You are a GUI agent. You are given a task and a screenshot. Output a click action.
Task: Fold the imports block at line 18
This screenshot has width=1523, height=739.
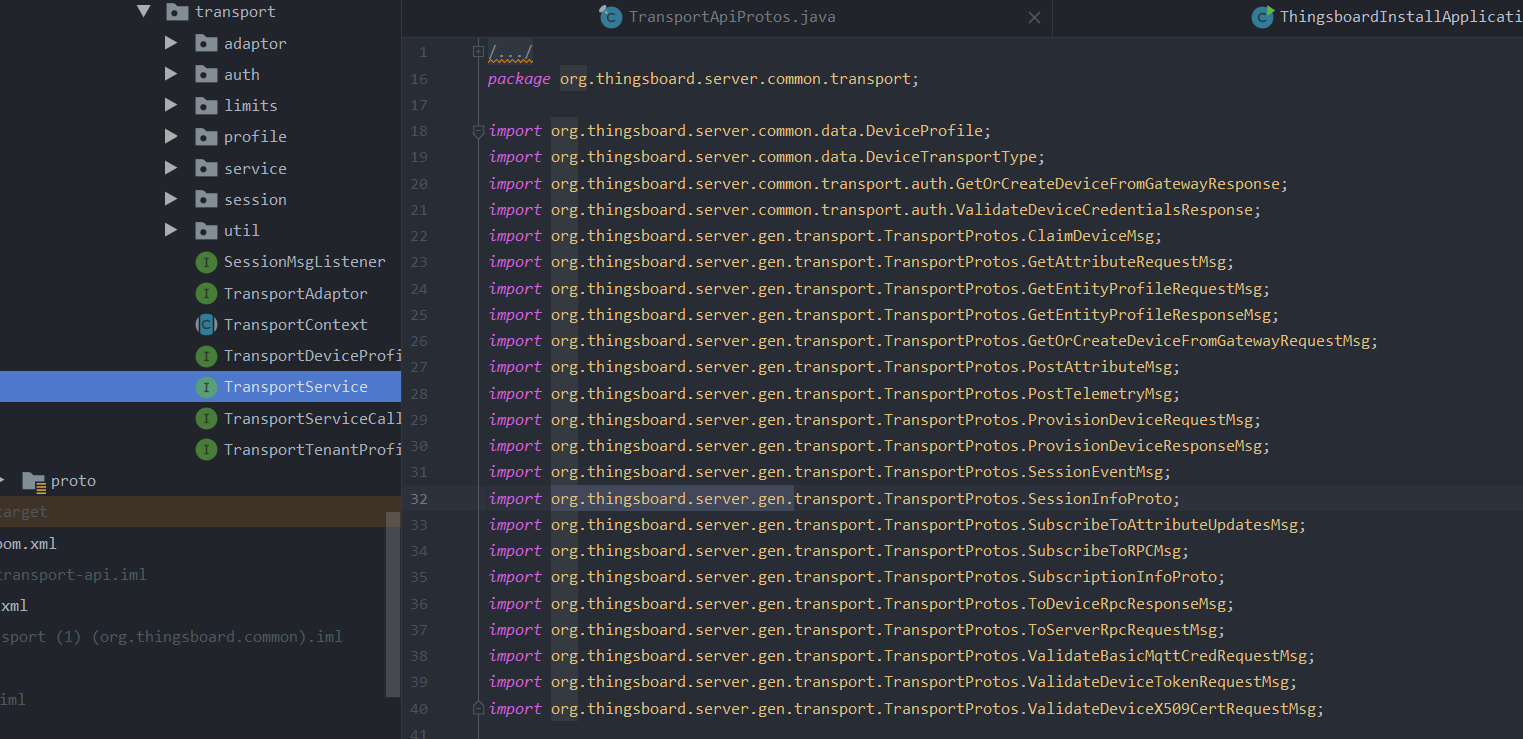click(478, 131)
